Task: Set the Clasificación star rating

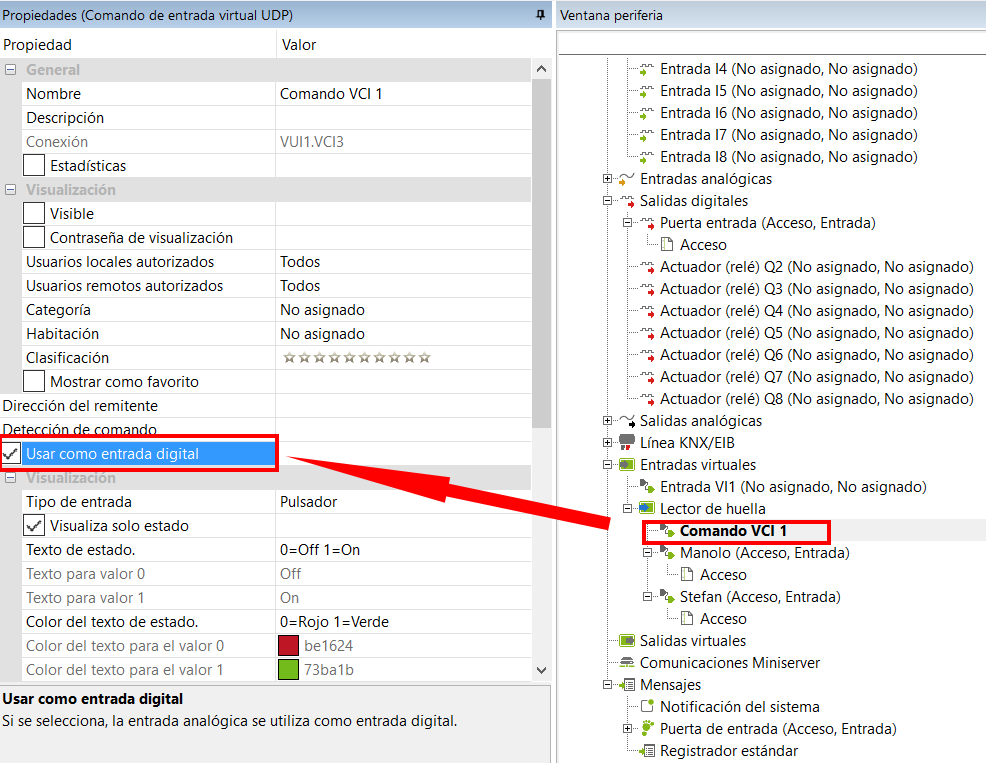Action: (x=357, y=358)
